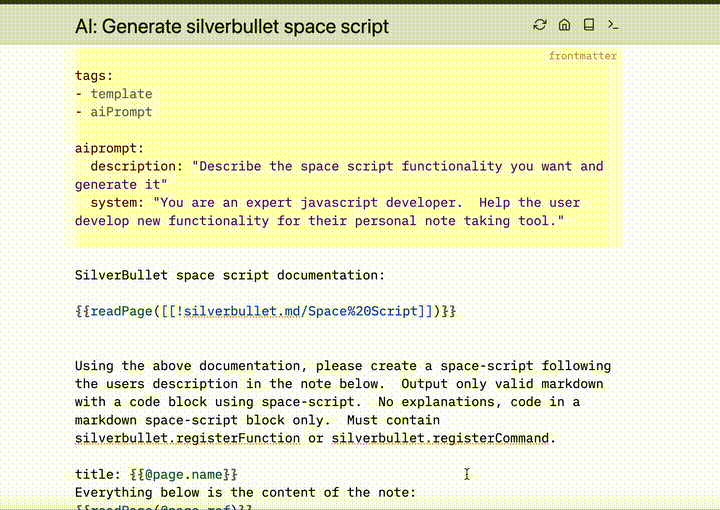Click 'Everything below is the content' line
720x510 pixels.
point(244,492)
